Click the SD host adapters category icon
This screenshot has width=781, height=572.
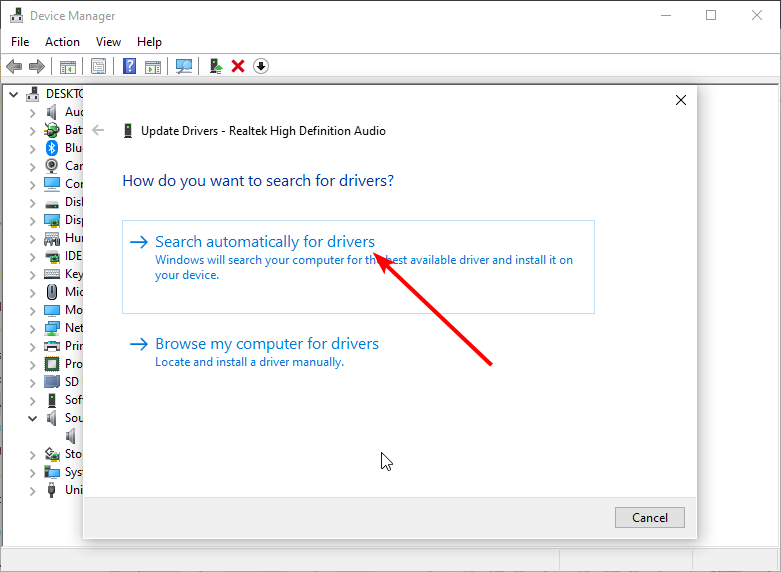[x=52, y=382]
